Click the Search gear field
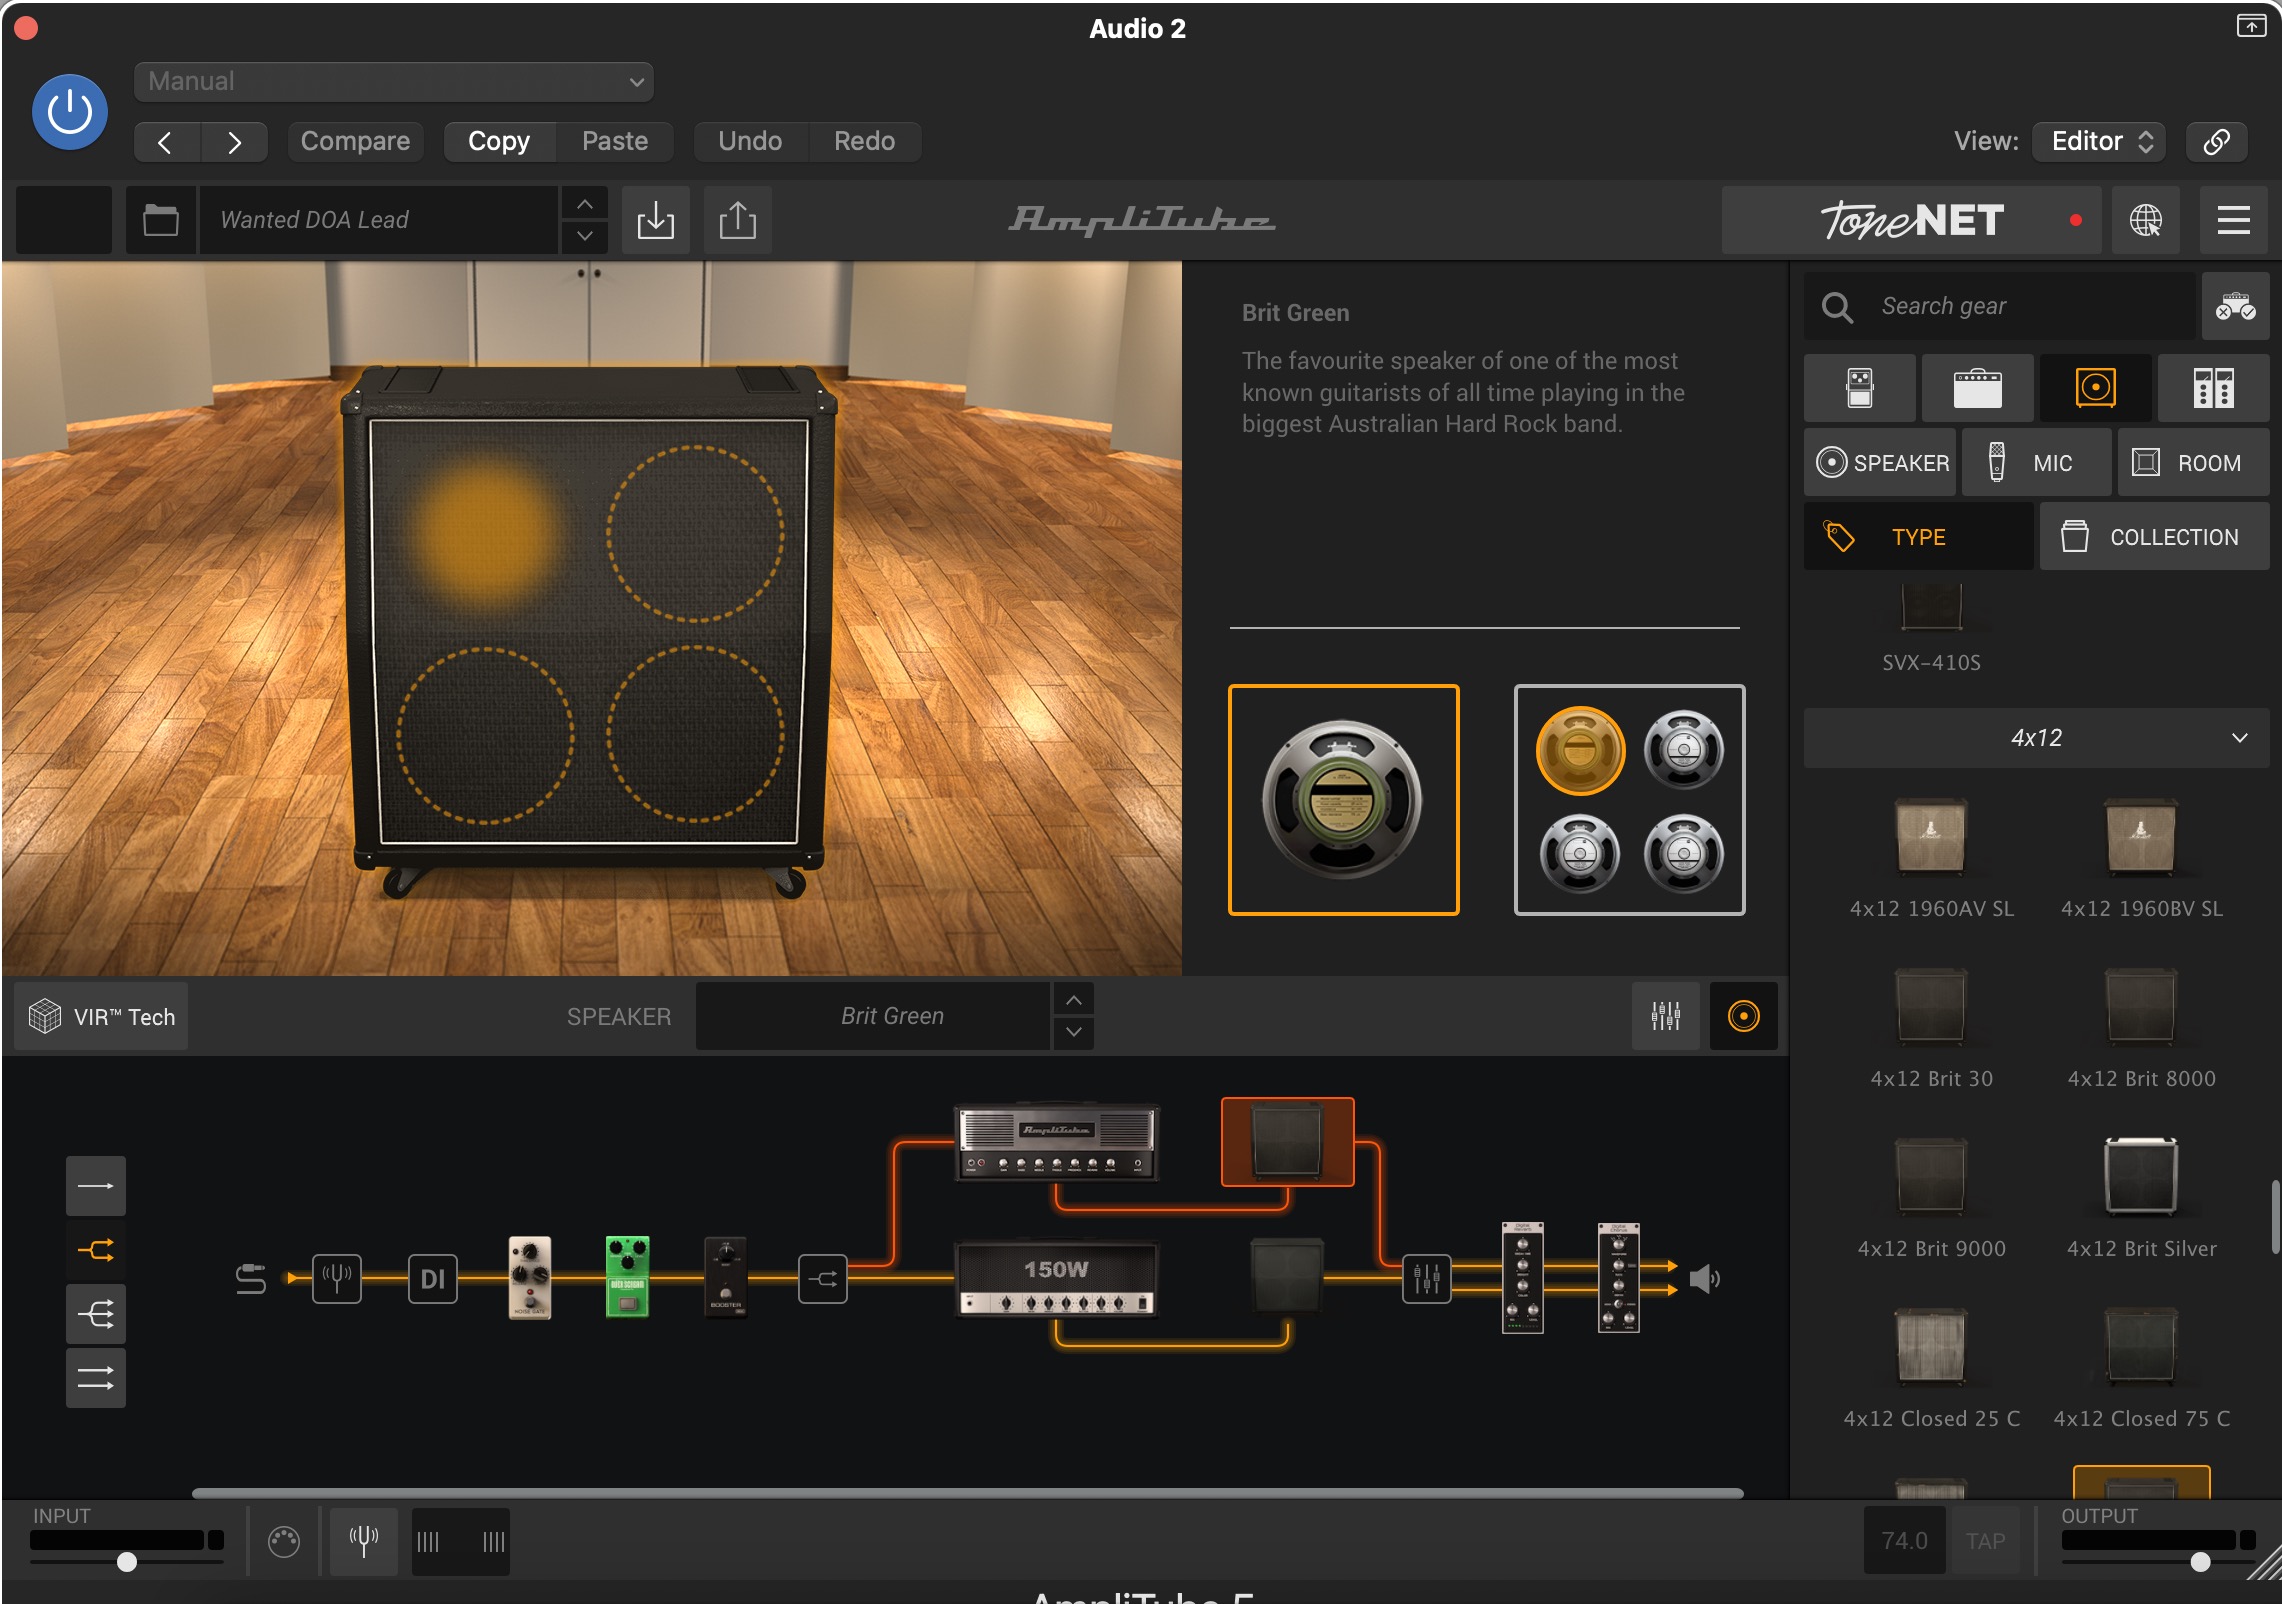This screenshot has height=1604, width=2282. 1999,306
